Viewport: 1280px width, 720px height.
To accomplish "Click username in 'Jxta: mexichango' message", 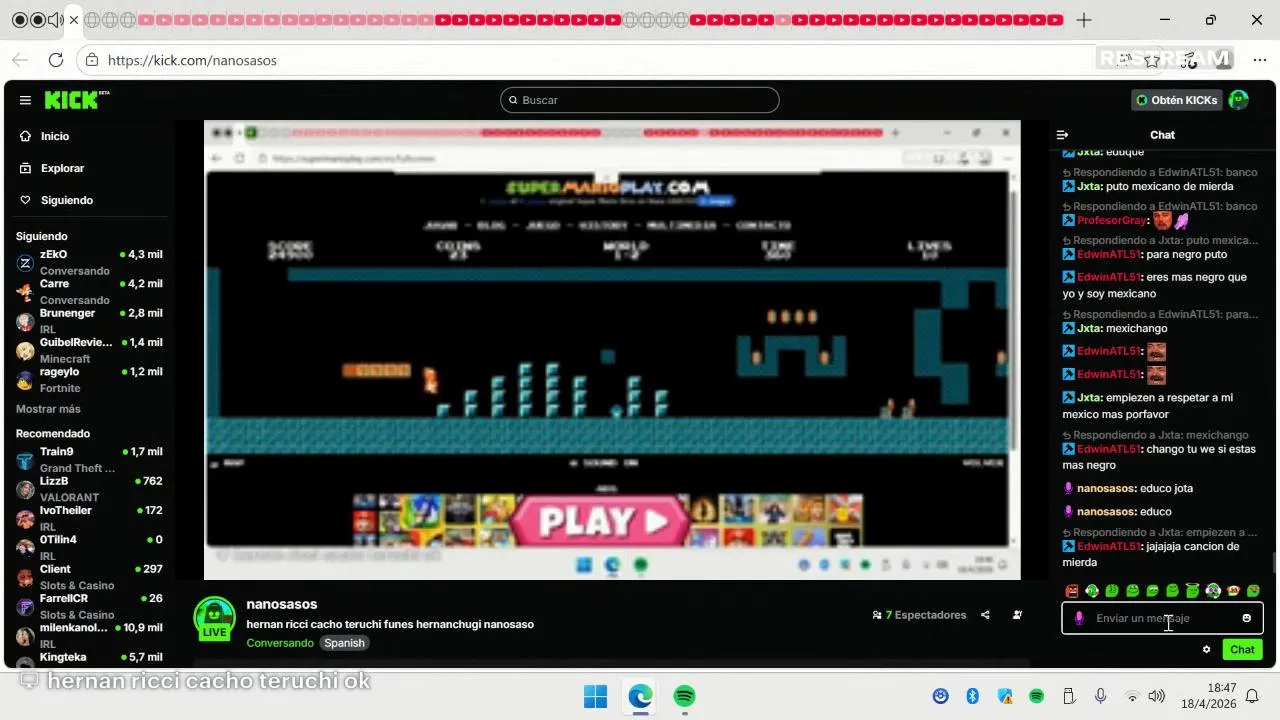I will (1089, 328).
